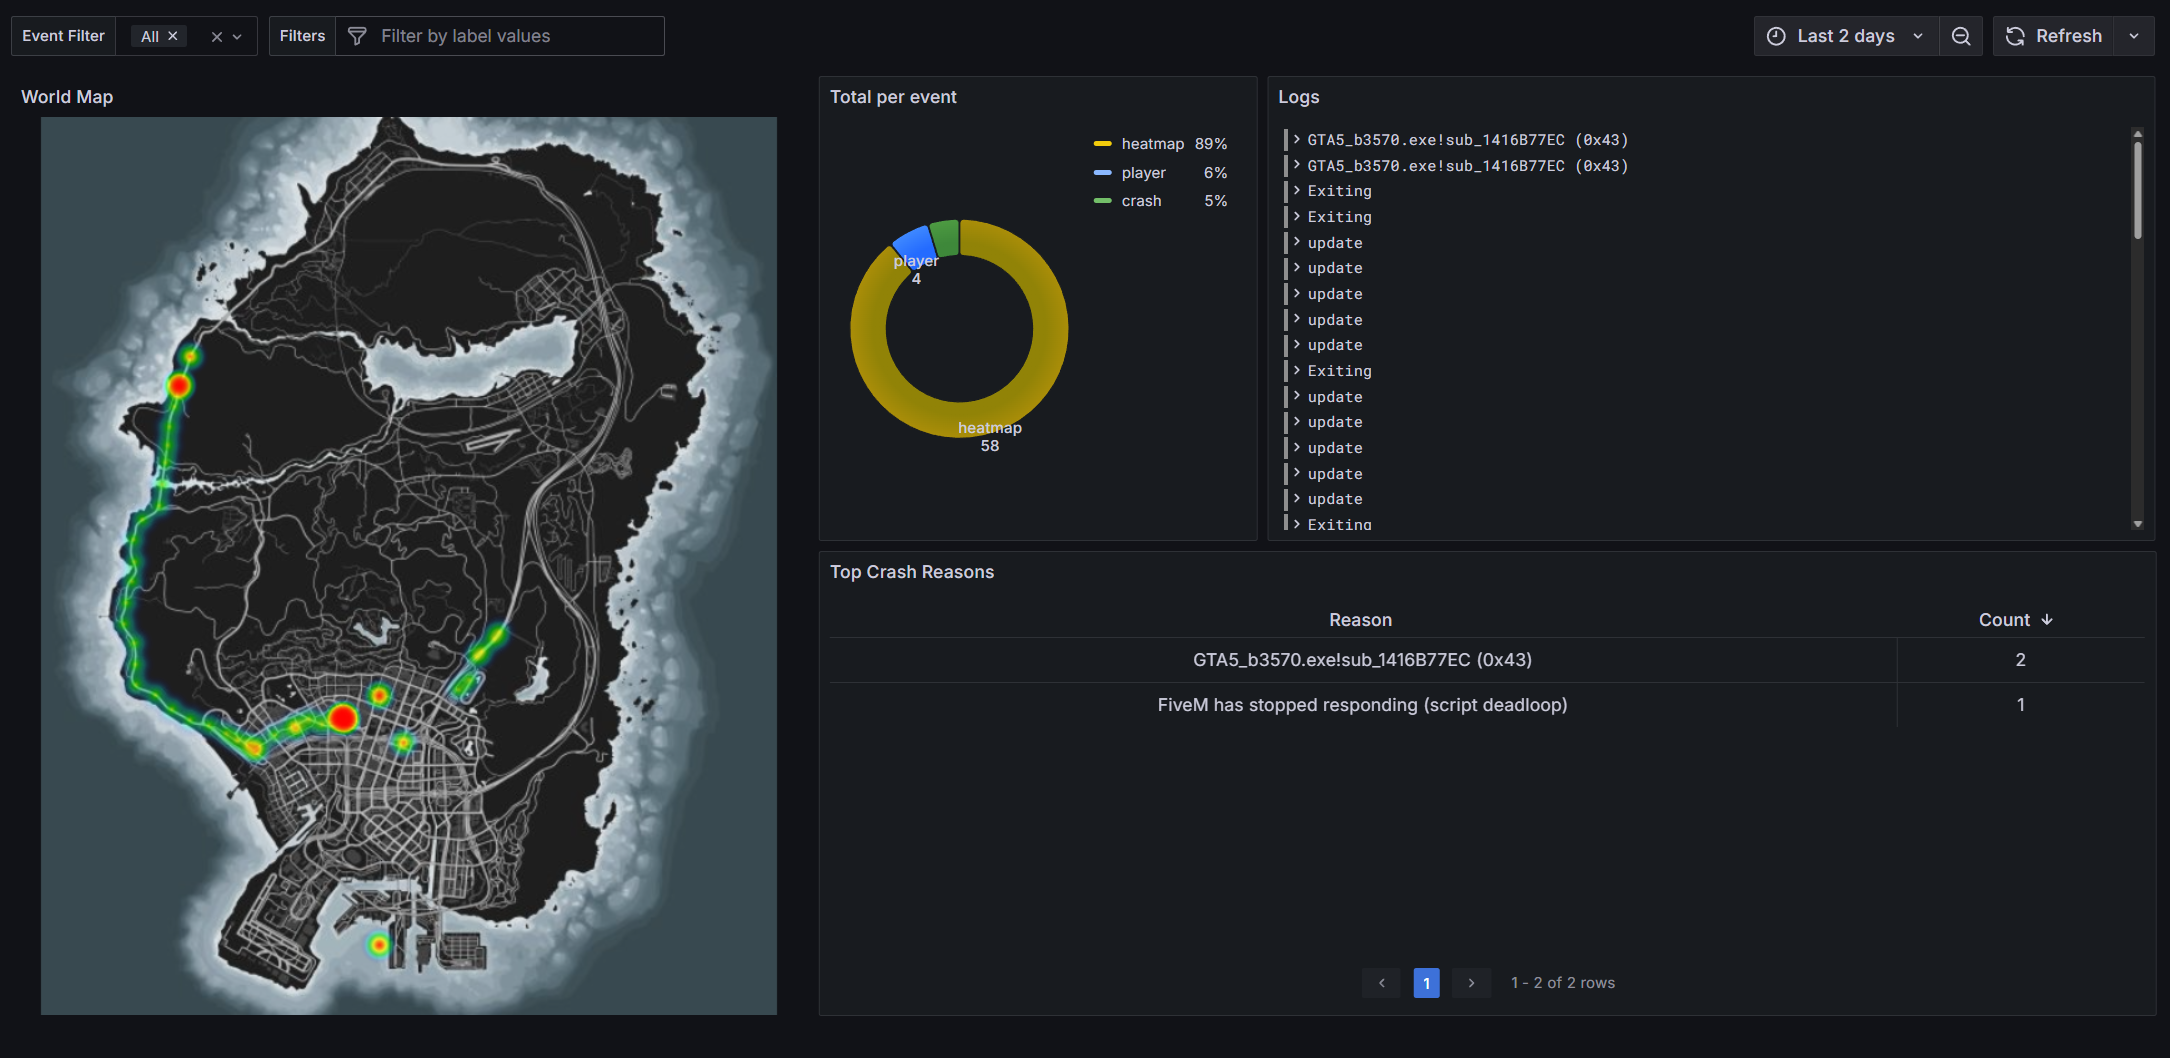Screen dimensions: 2170x1058
Task: Expand the first Exiting log entry
Action: coord(1297,190)
